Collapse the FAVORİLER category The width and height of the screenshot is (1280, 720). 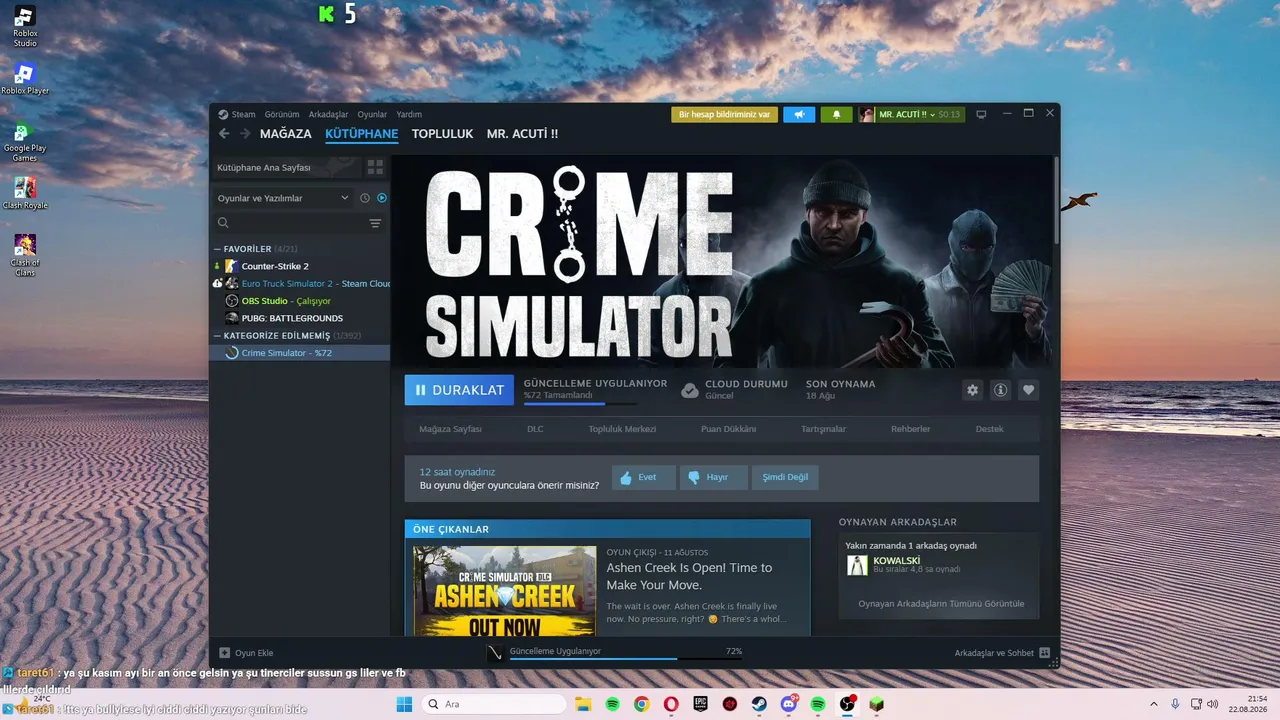tap(217, 249)
